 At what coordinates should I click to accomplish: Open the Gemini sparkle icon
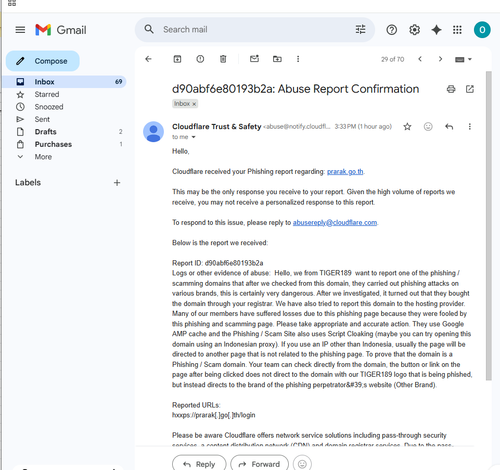click(x=436, y=30)
